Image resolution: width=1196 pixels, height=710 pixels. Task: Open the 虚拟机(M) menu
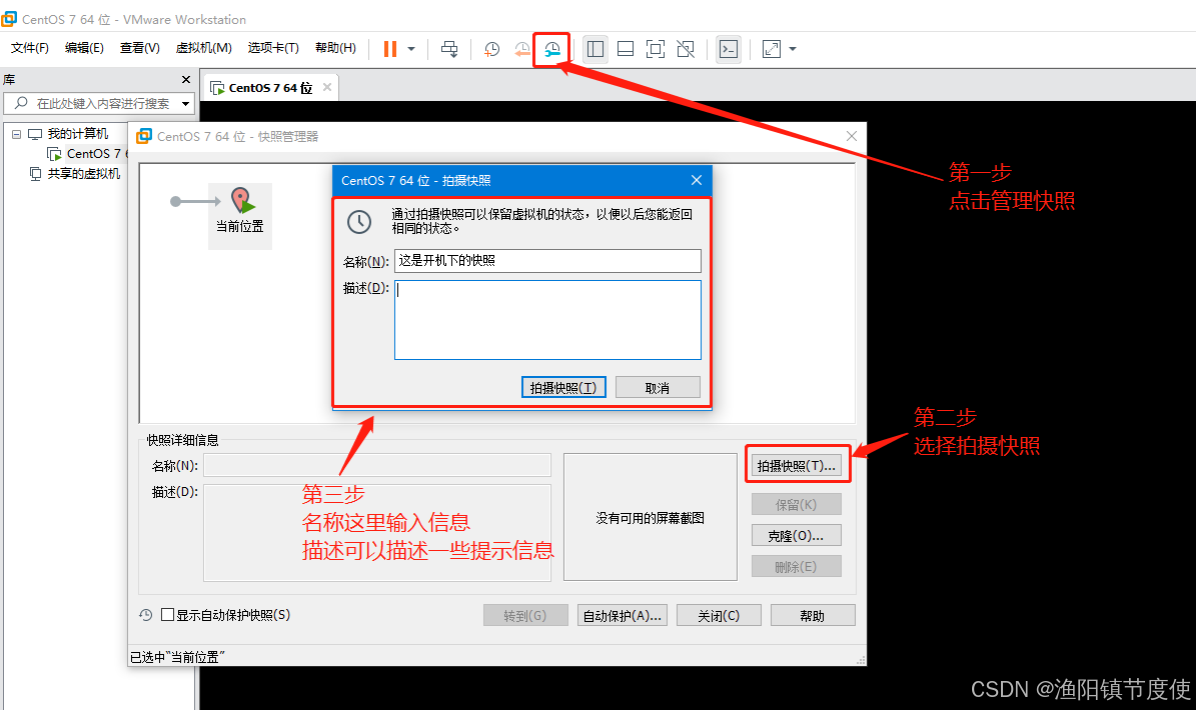pos(204,48)
